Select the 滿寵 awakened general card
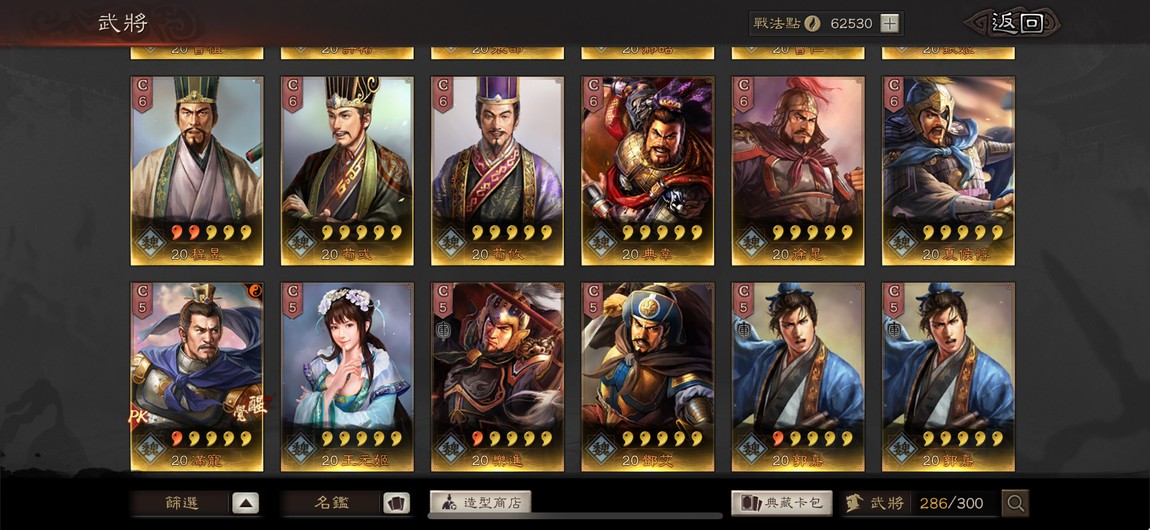1150x530 pixels. [x=197, y=377]
